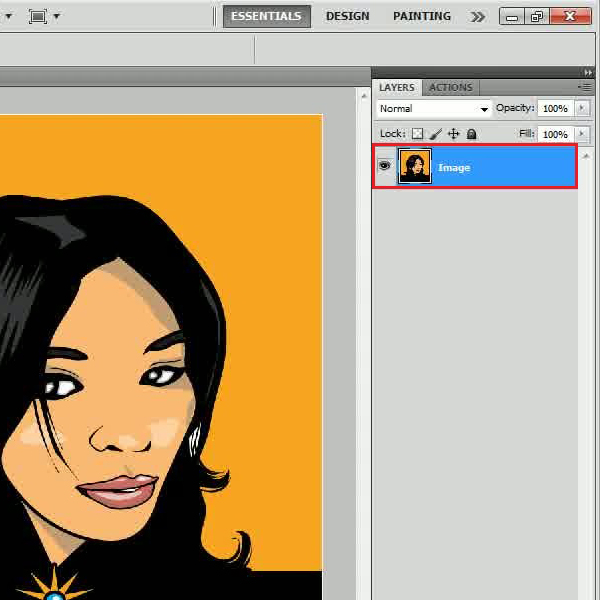
Task: Select the Layers tab
Action: pos(396,88)
